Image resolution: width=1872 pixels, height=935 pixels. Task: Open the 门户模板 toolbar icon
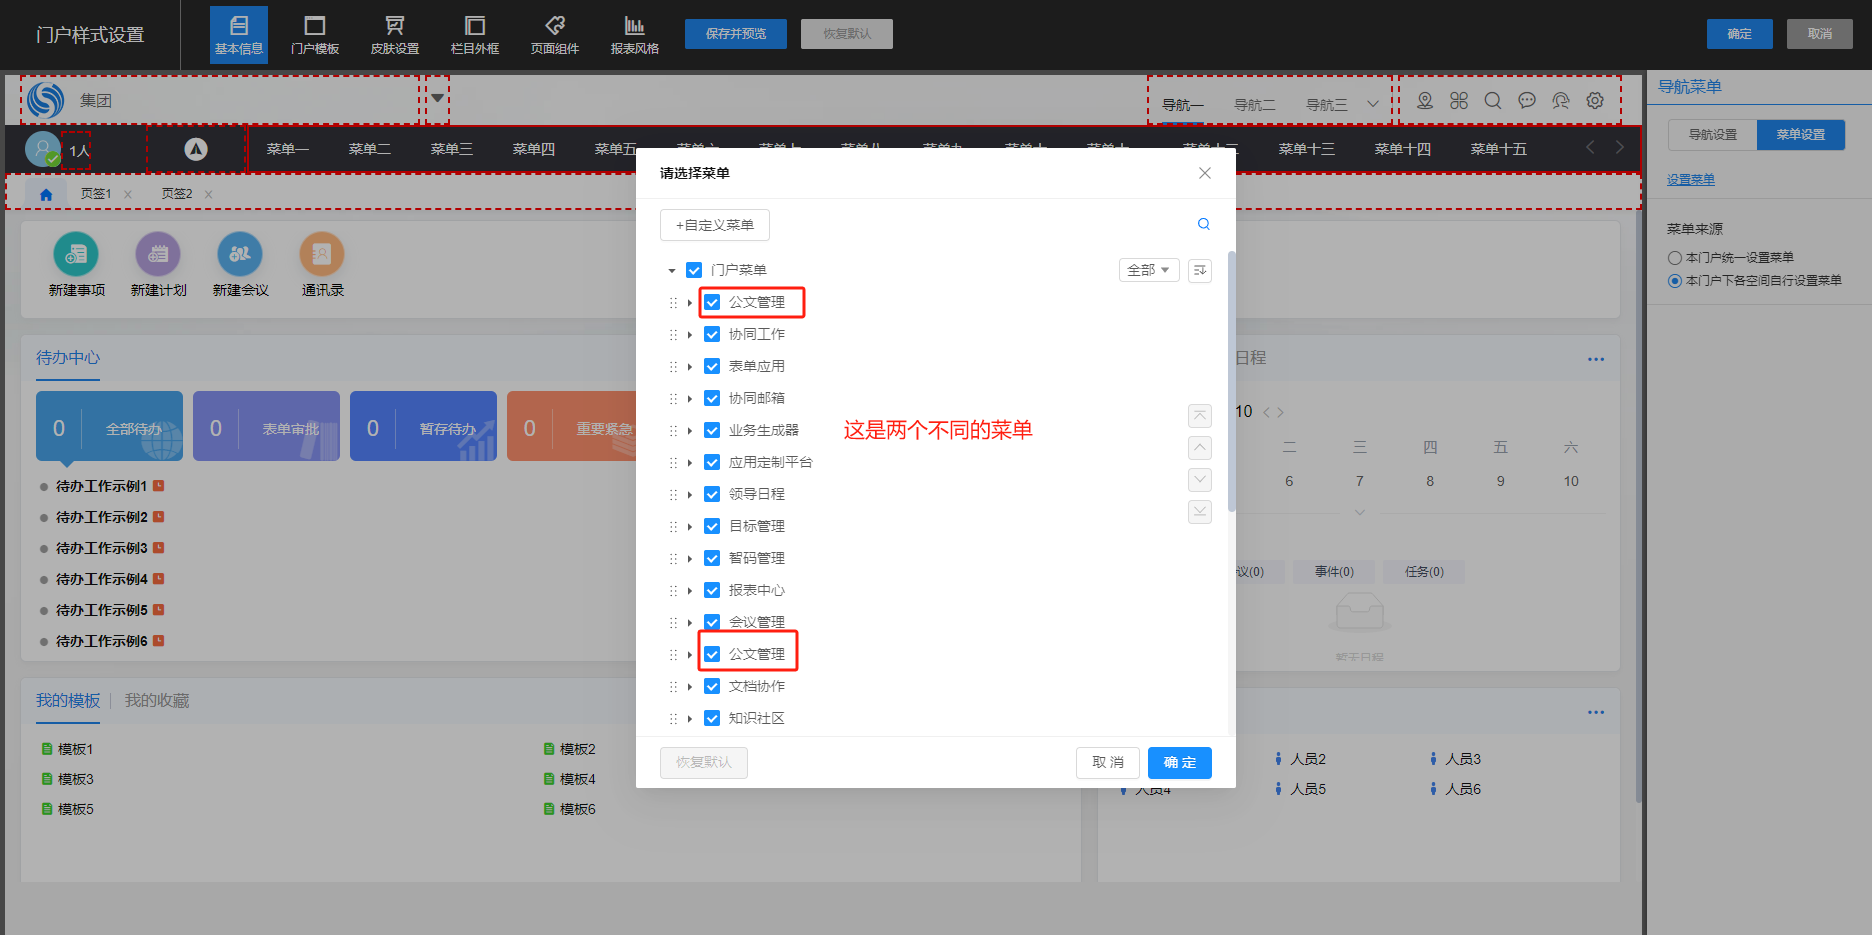(314, 34)
